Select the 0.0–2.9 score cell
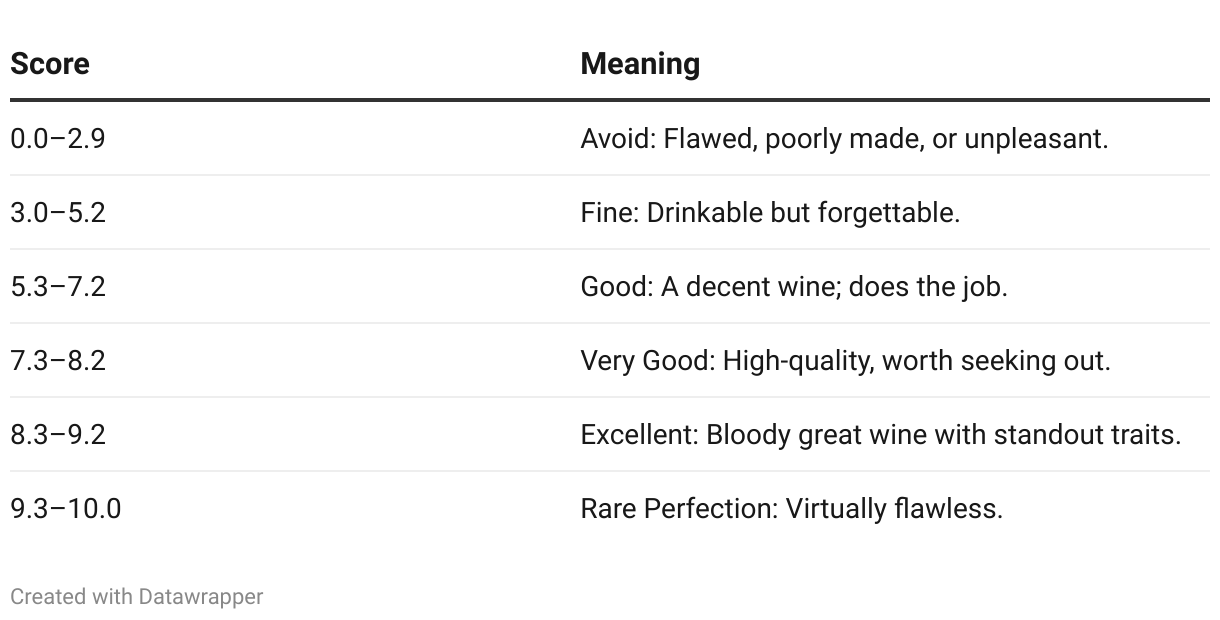Image resolution: width=1220 pixels, height=620 pixels. point(58,138)
